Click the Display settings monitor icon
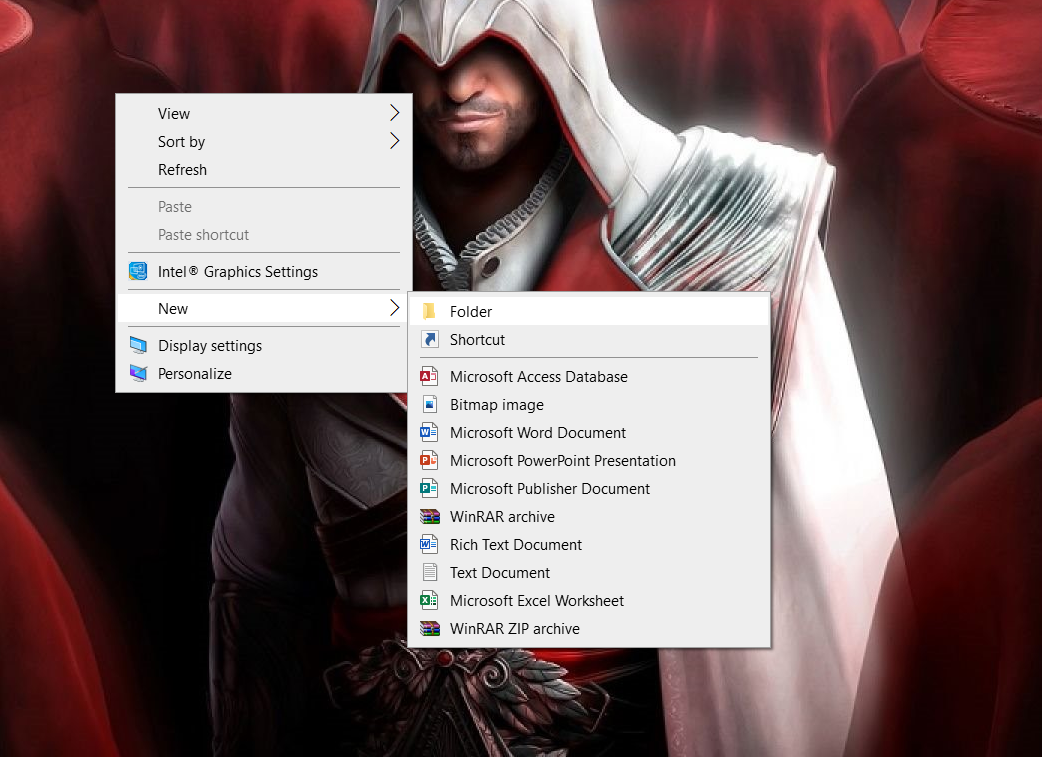Image resolution: width=1042 pixels, height=757 pixels. (138, 346)
